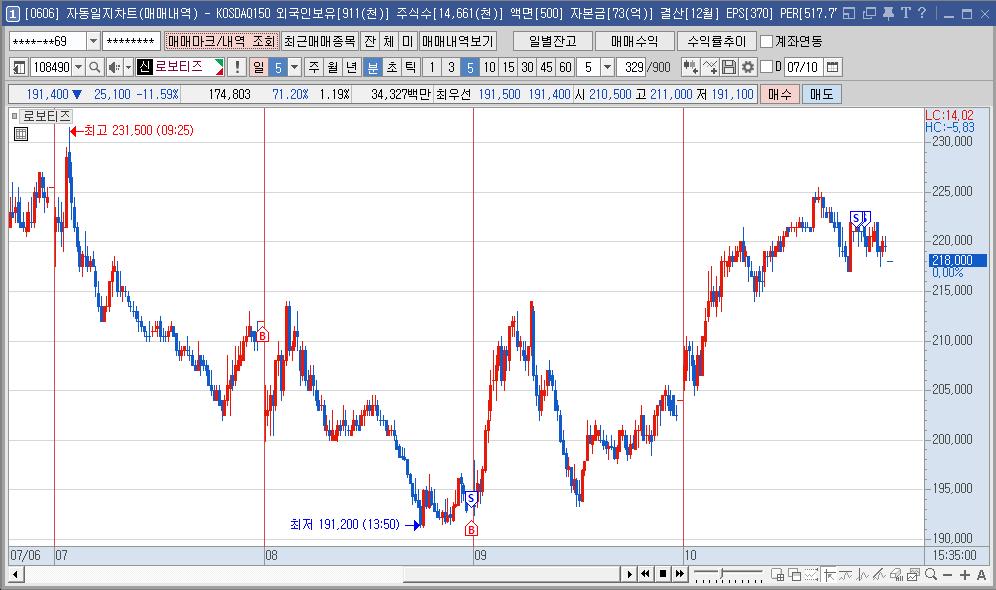Expand the speaker options dropdown arrow

128,67
